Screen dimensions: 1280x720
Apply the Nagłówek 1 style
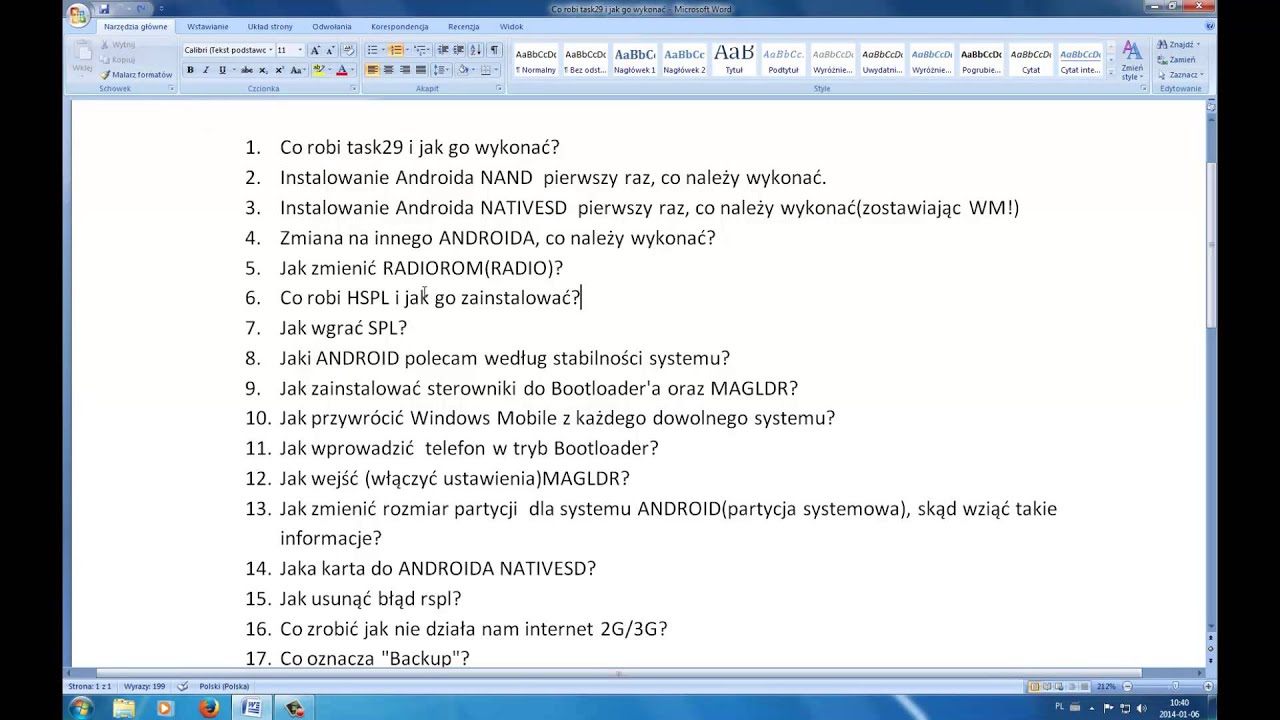pyautogui.click(x=635, y=60)
